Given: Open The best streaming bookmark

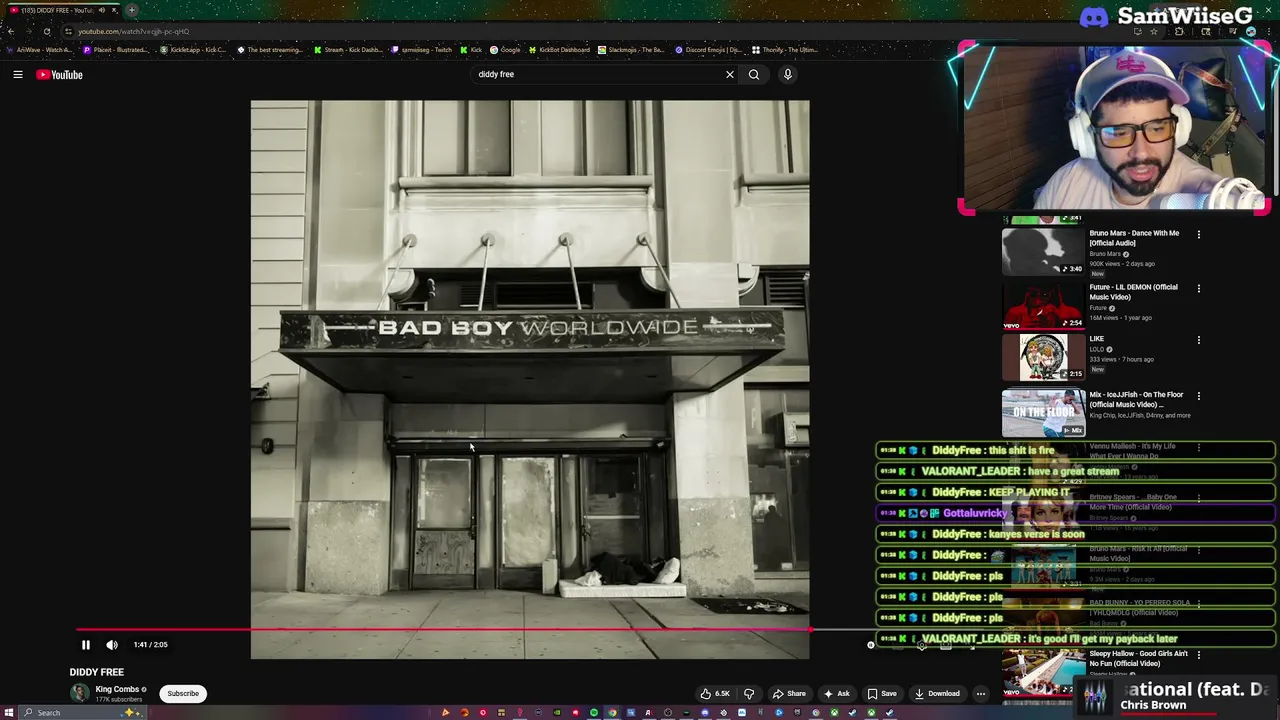Looking at the screenshot, I should click(x=270, y=50).
